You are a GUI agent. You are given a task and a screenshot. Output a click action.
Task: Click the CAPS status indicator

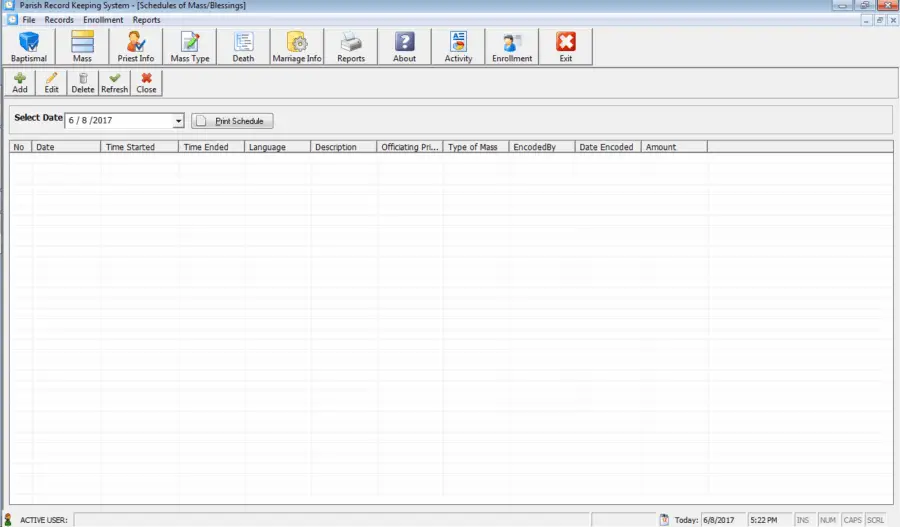click(x=852, y=520)
